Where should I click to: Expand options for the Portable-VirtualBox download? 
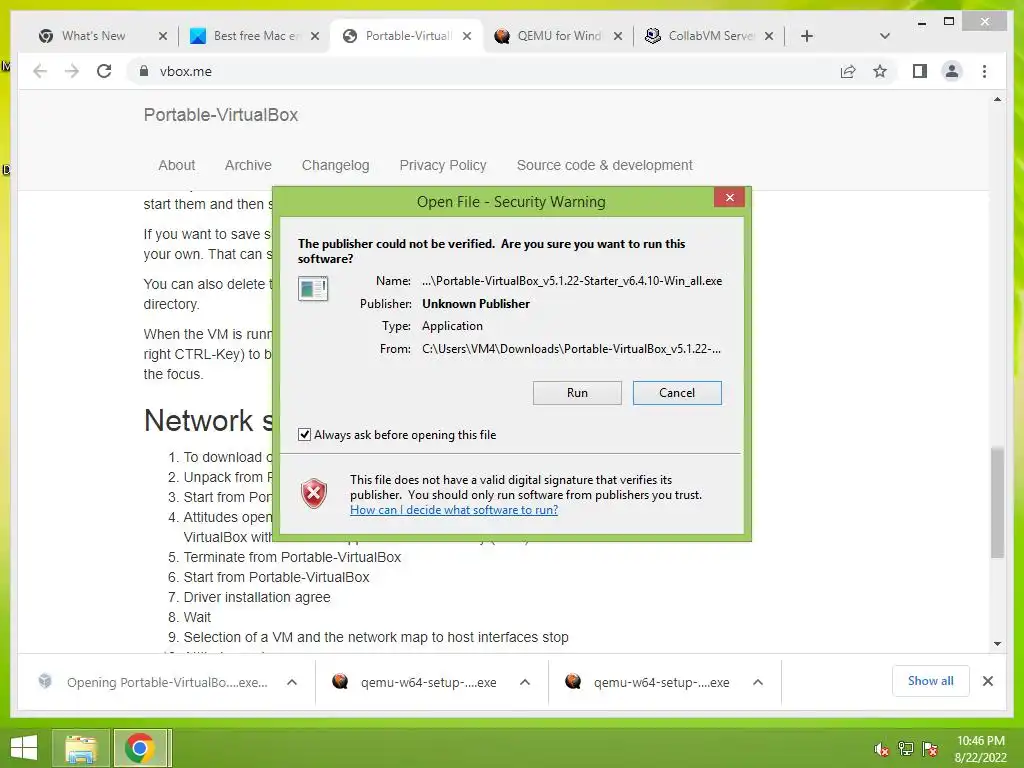coord(292,682)
